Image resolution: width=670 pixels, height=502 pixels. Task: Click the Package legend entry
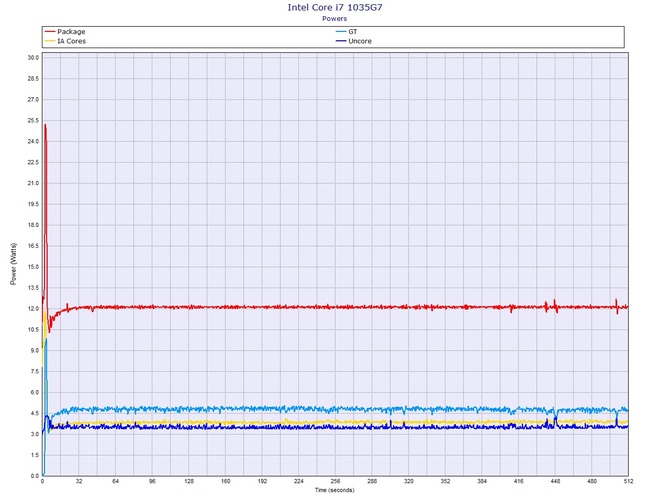[x=65, y=32]
